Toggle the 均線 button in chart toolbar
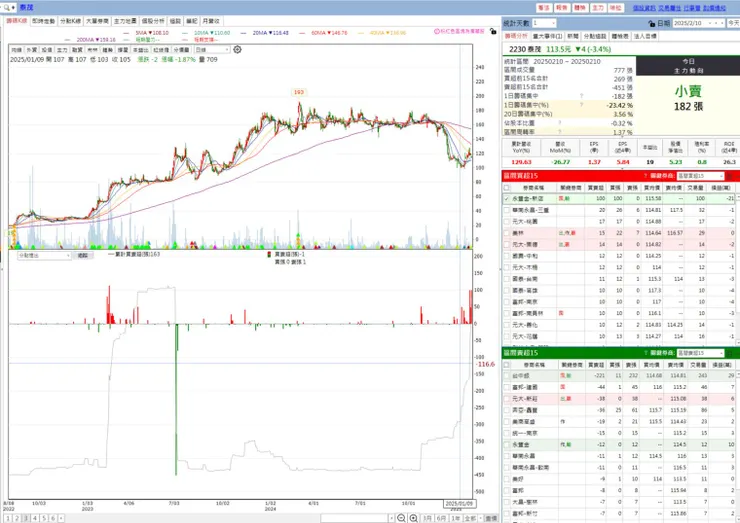 [17, 50]
